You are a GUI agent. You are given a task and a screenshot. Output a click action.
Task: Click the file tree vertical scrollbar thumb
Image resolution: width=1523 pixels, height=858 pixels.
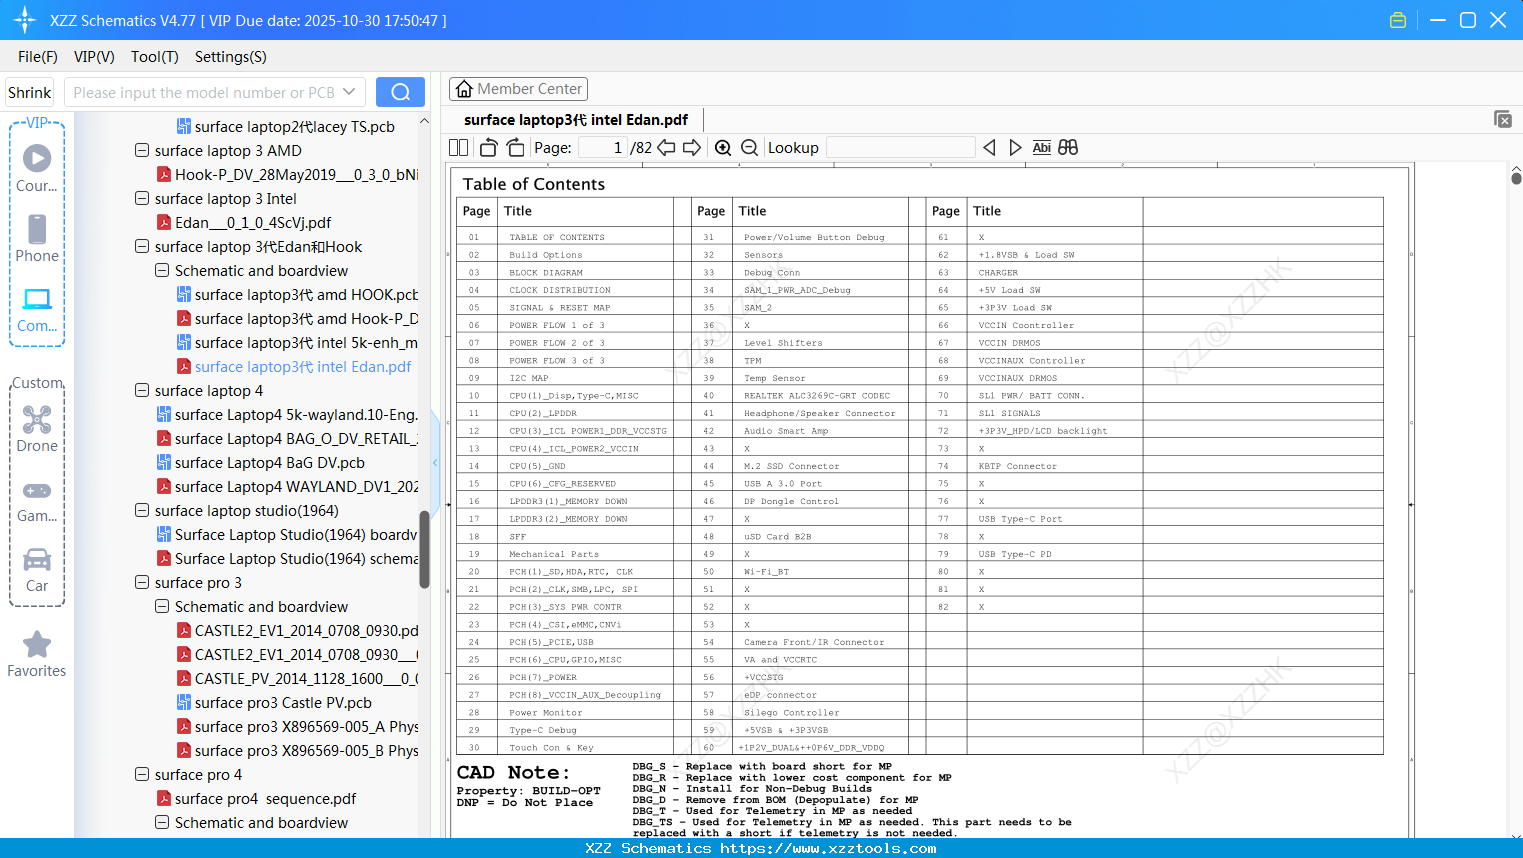click(x=424, y=550)
